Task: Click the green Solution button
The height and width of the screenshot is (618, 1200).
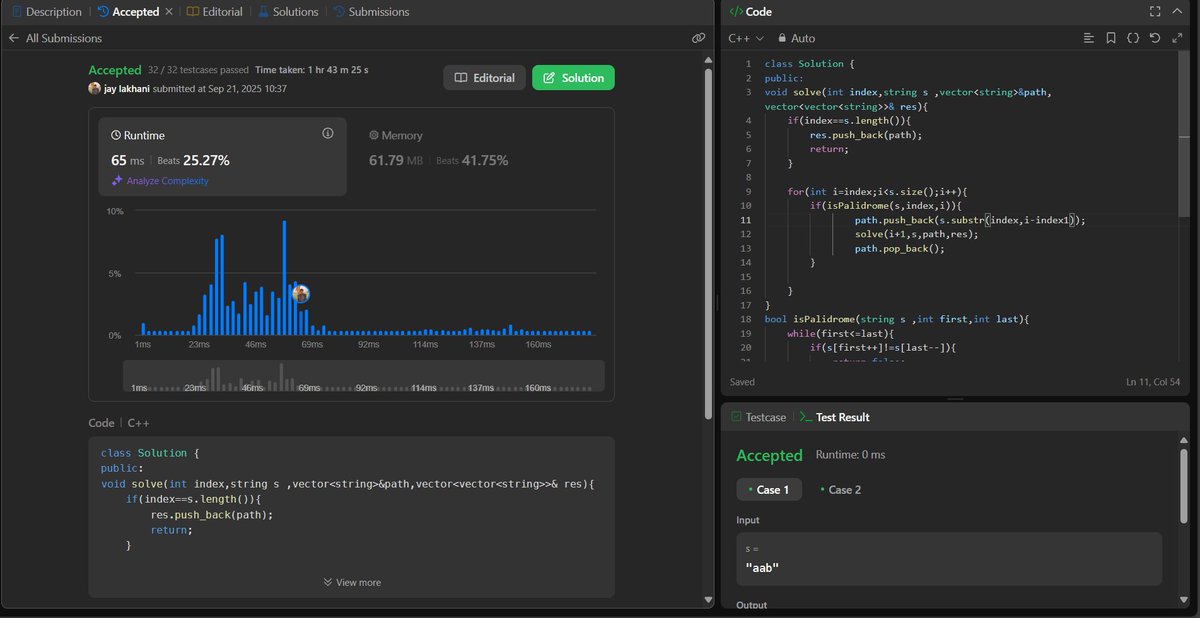Action: click(573, 78)
